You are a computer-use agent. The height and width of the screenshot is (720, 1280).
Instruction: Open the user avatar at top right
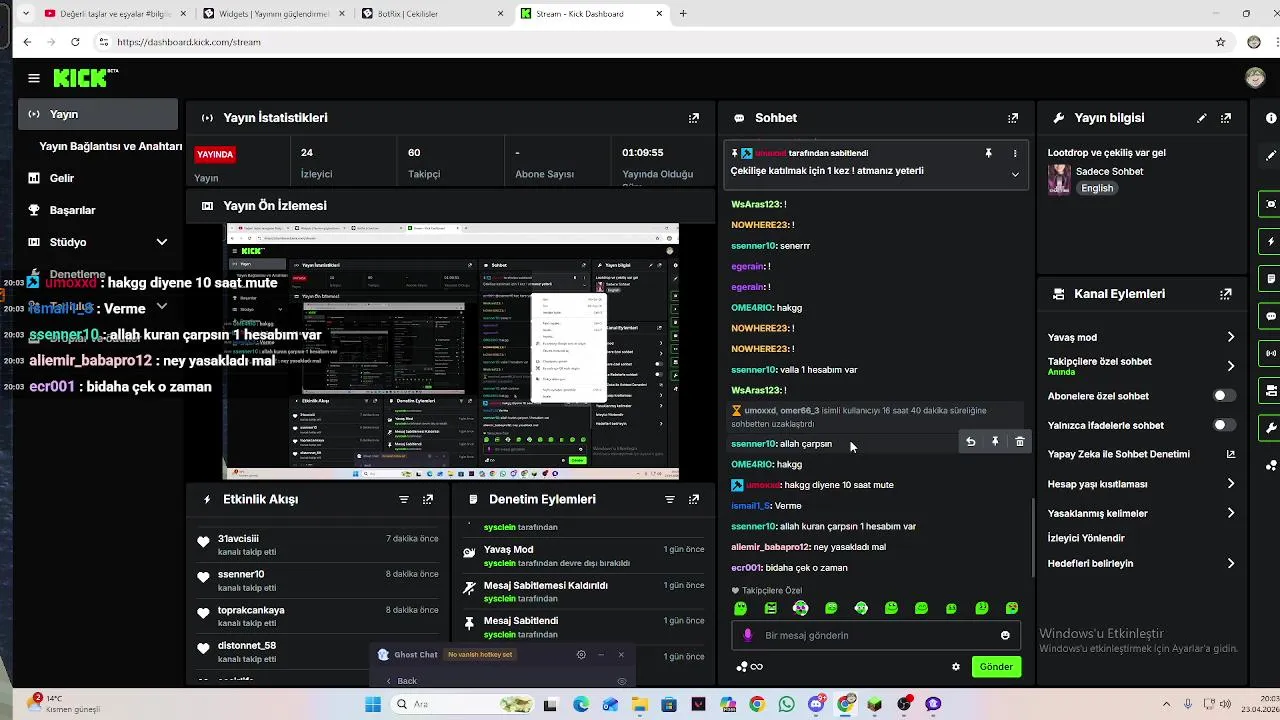click(x=1255, y=78)
